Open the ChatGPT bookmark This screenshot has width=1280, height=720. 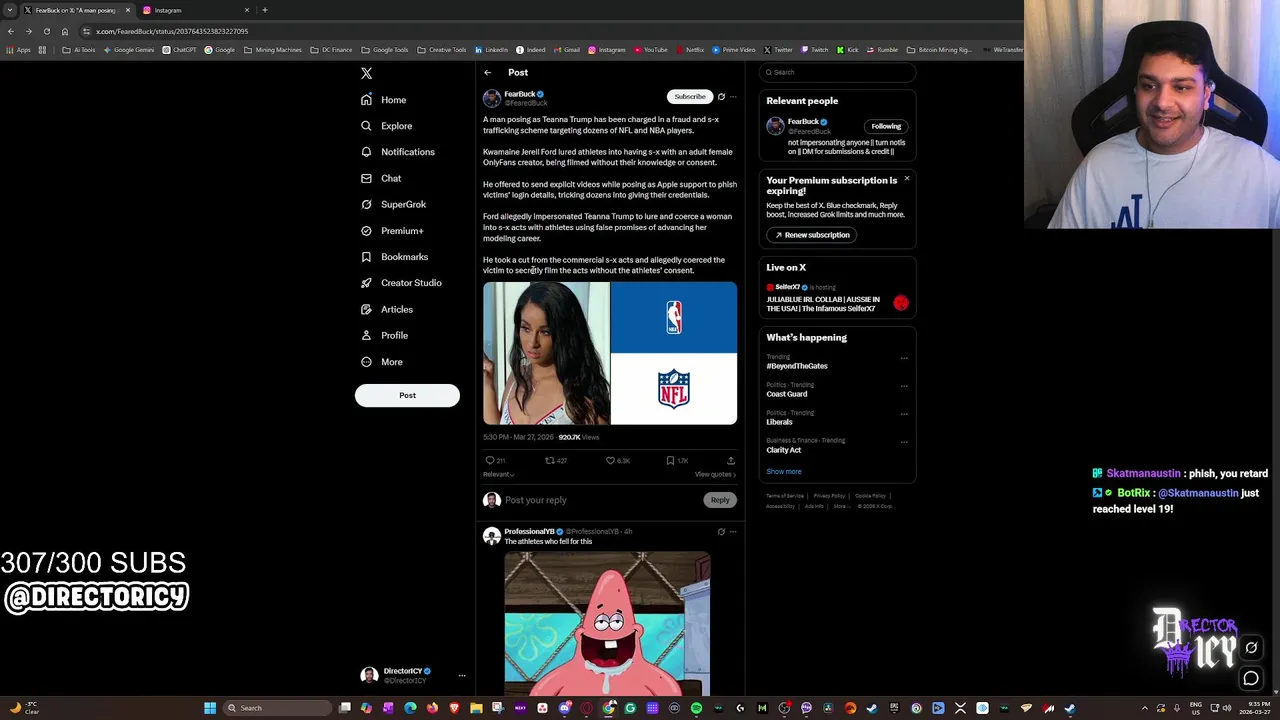[x=179, y=50]
